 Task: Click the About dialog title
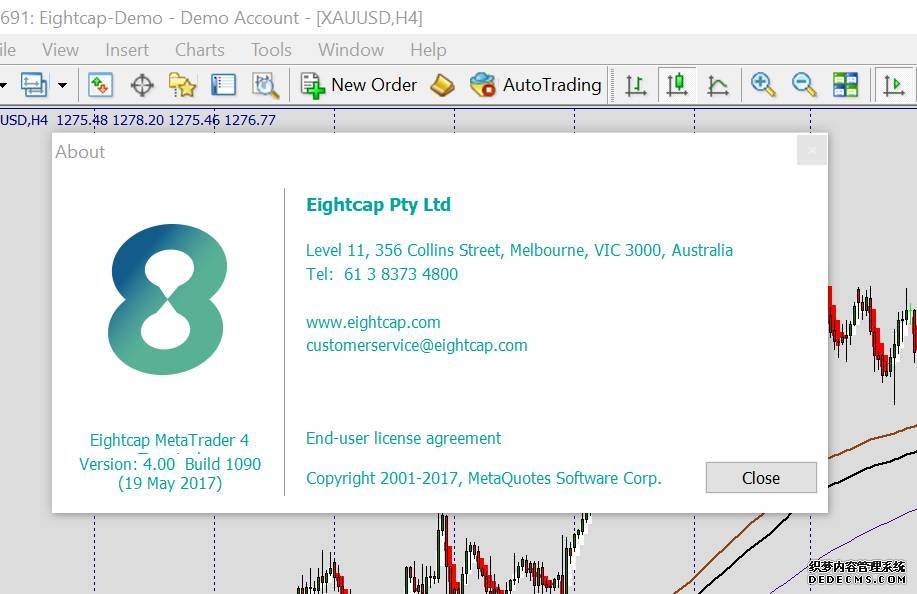coord(80,152)
